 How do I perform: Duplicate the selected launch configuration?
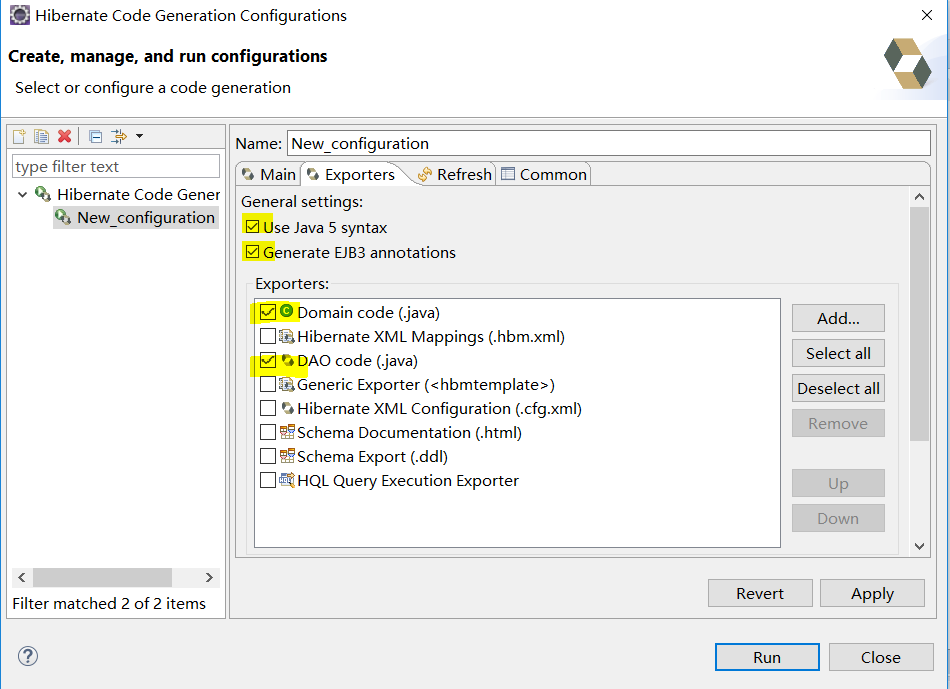point(41,136)
